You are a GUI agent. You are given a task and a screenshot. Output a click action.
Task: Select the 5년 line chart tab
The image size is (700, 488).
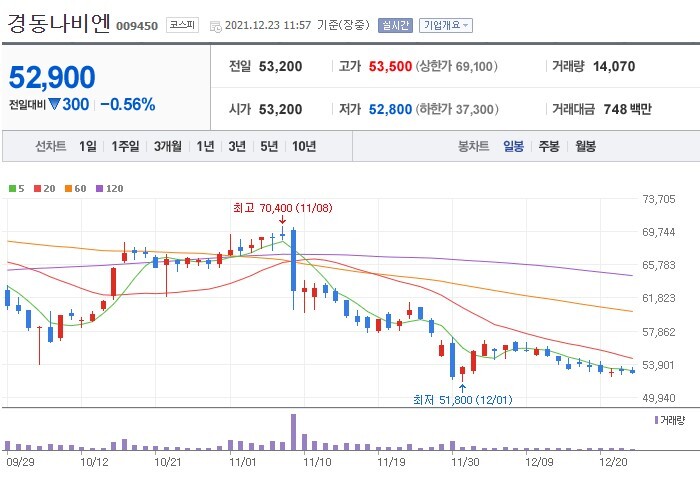pyautogui.click(x=269, y=146)
